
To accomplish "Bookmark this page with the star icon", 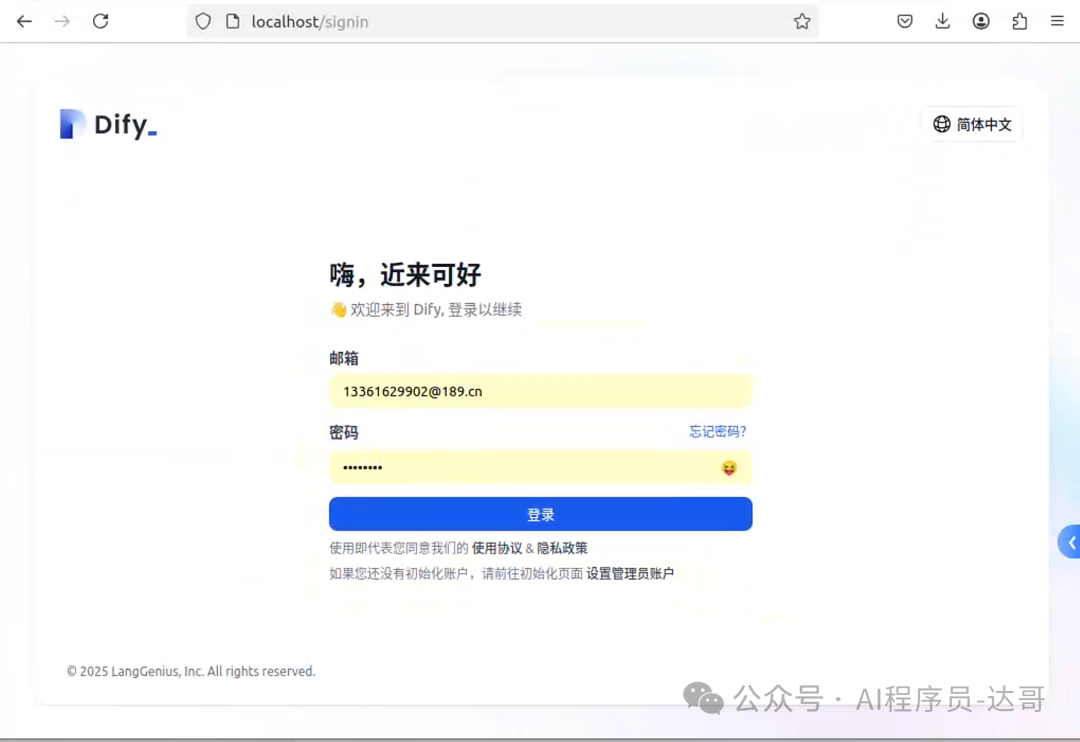I will point(802,21).
